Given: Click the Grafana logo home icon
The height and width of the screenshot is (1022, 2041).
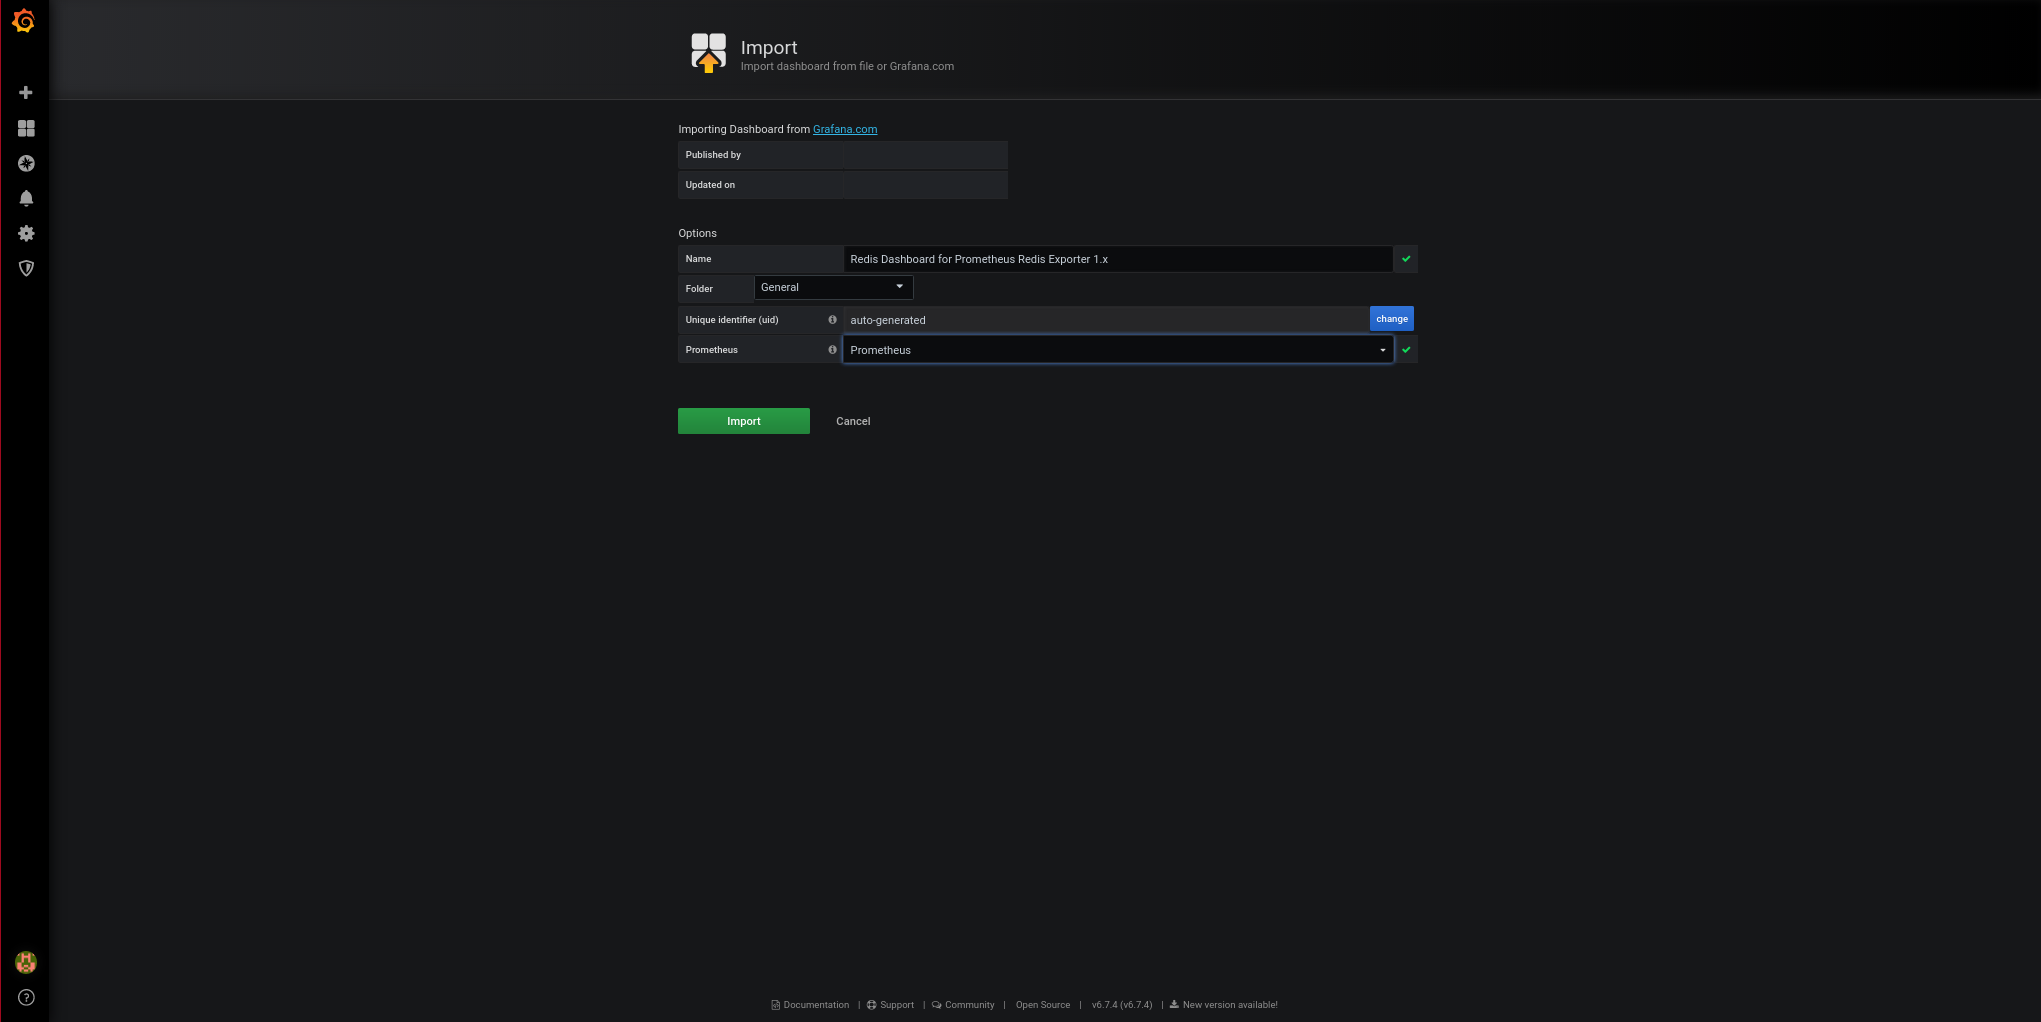Looking at the screenshot, I should coord(24,21).
